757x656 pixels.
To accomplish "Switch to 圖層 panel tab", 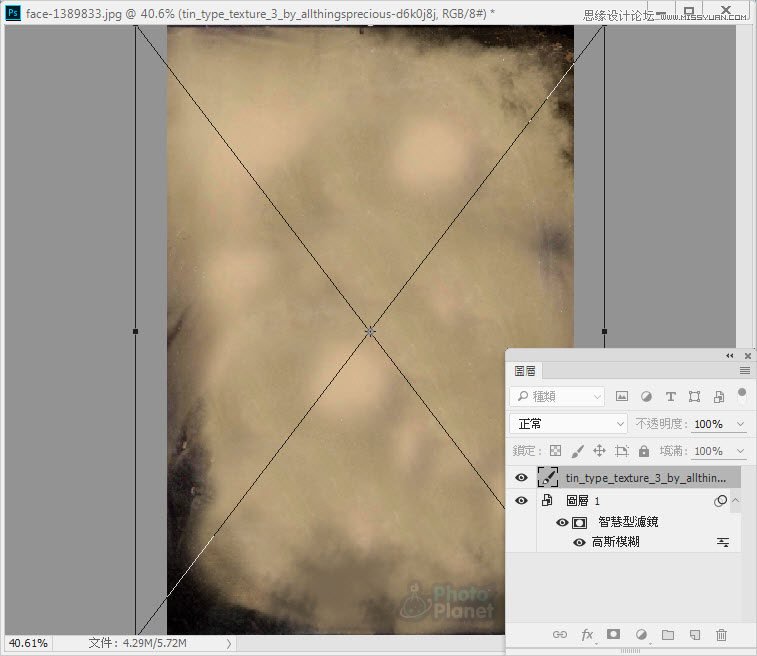I will point(525,371).
